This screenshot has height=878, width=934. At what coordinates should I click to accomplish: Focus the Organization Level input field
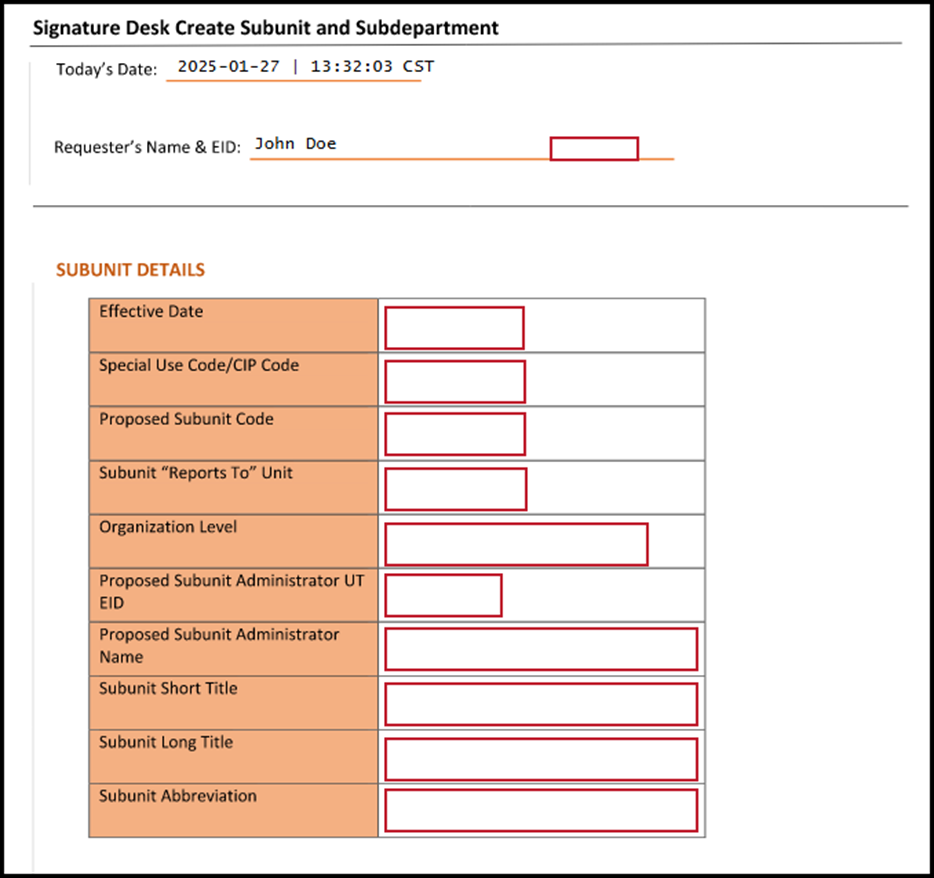(x=516, y=544)
